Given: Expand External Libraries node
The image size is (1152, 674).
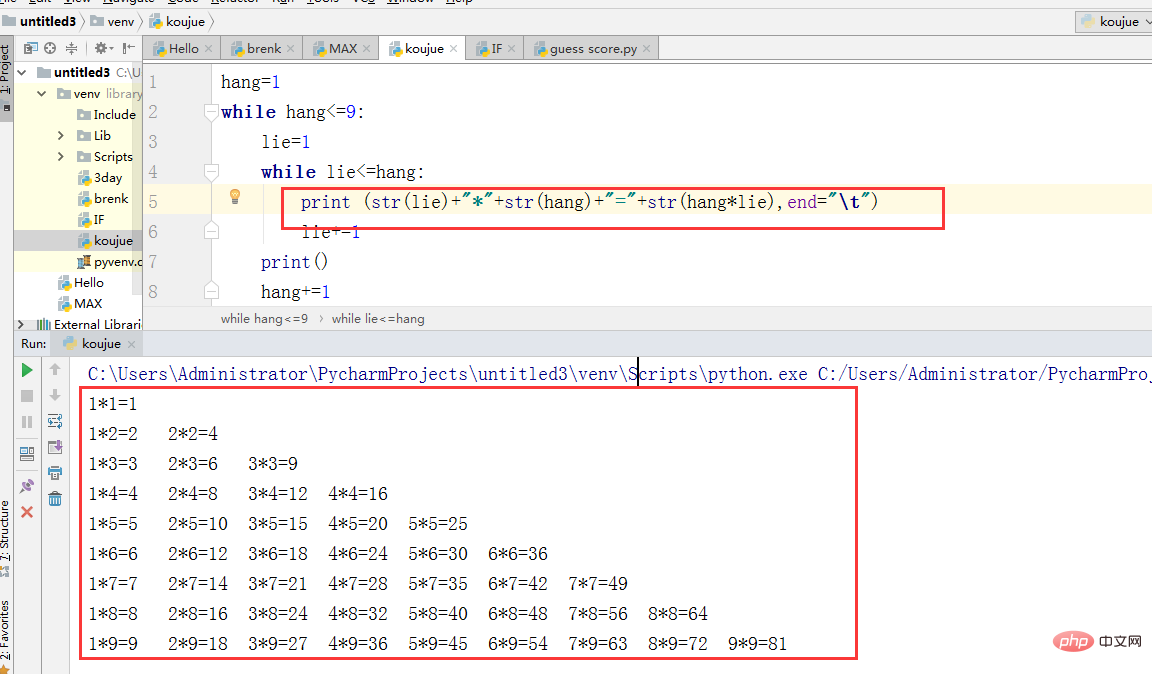Looking at the screenshot, I should pyautogui.click(x=21, y=324).
